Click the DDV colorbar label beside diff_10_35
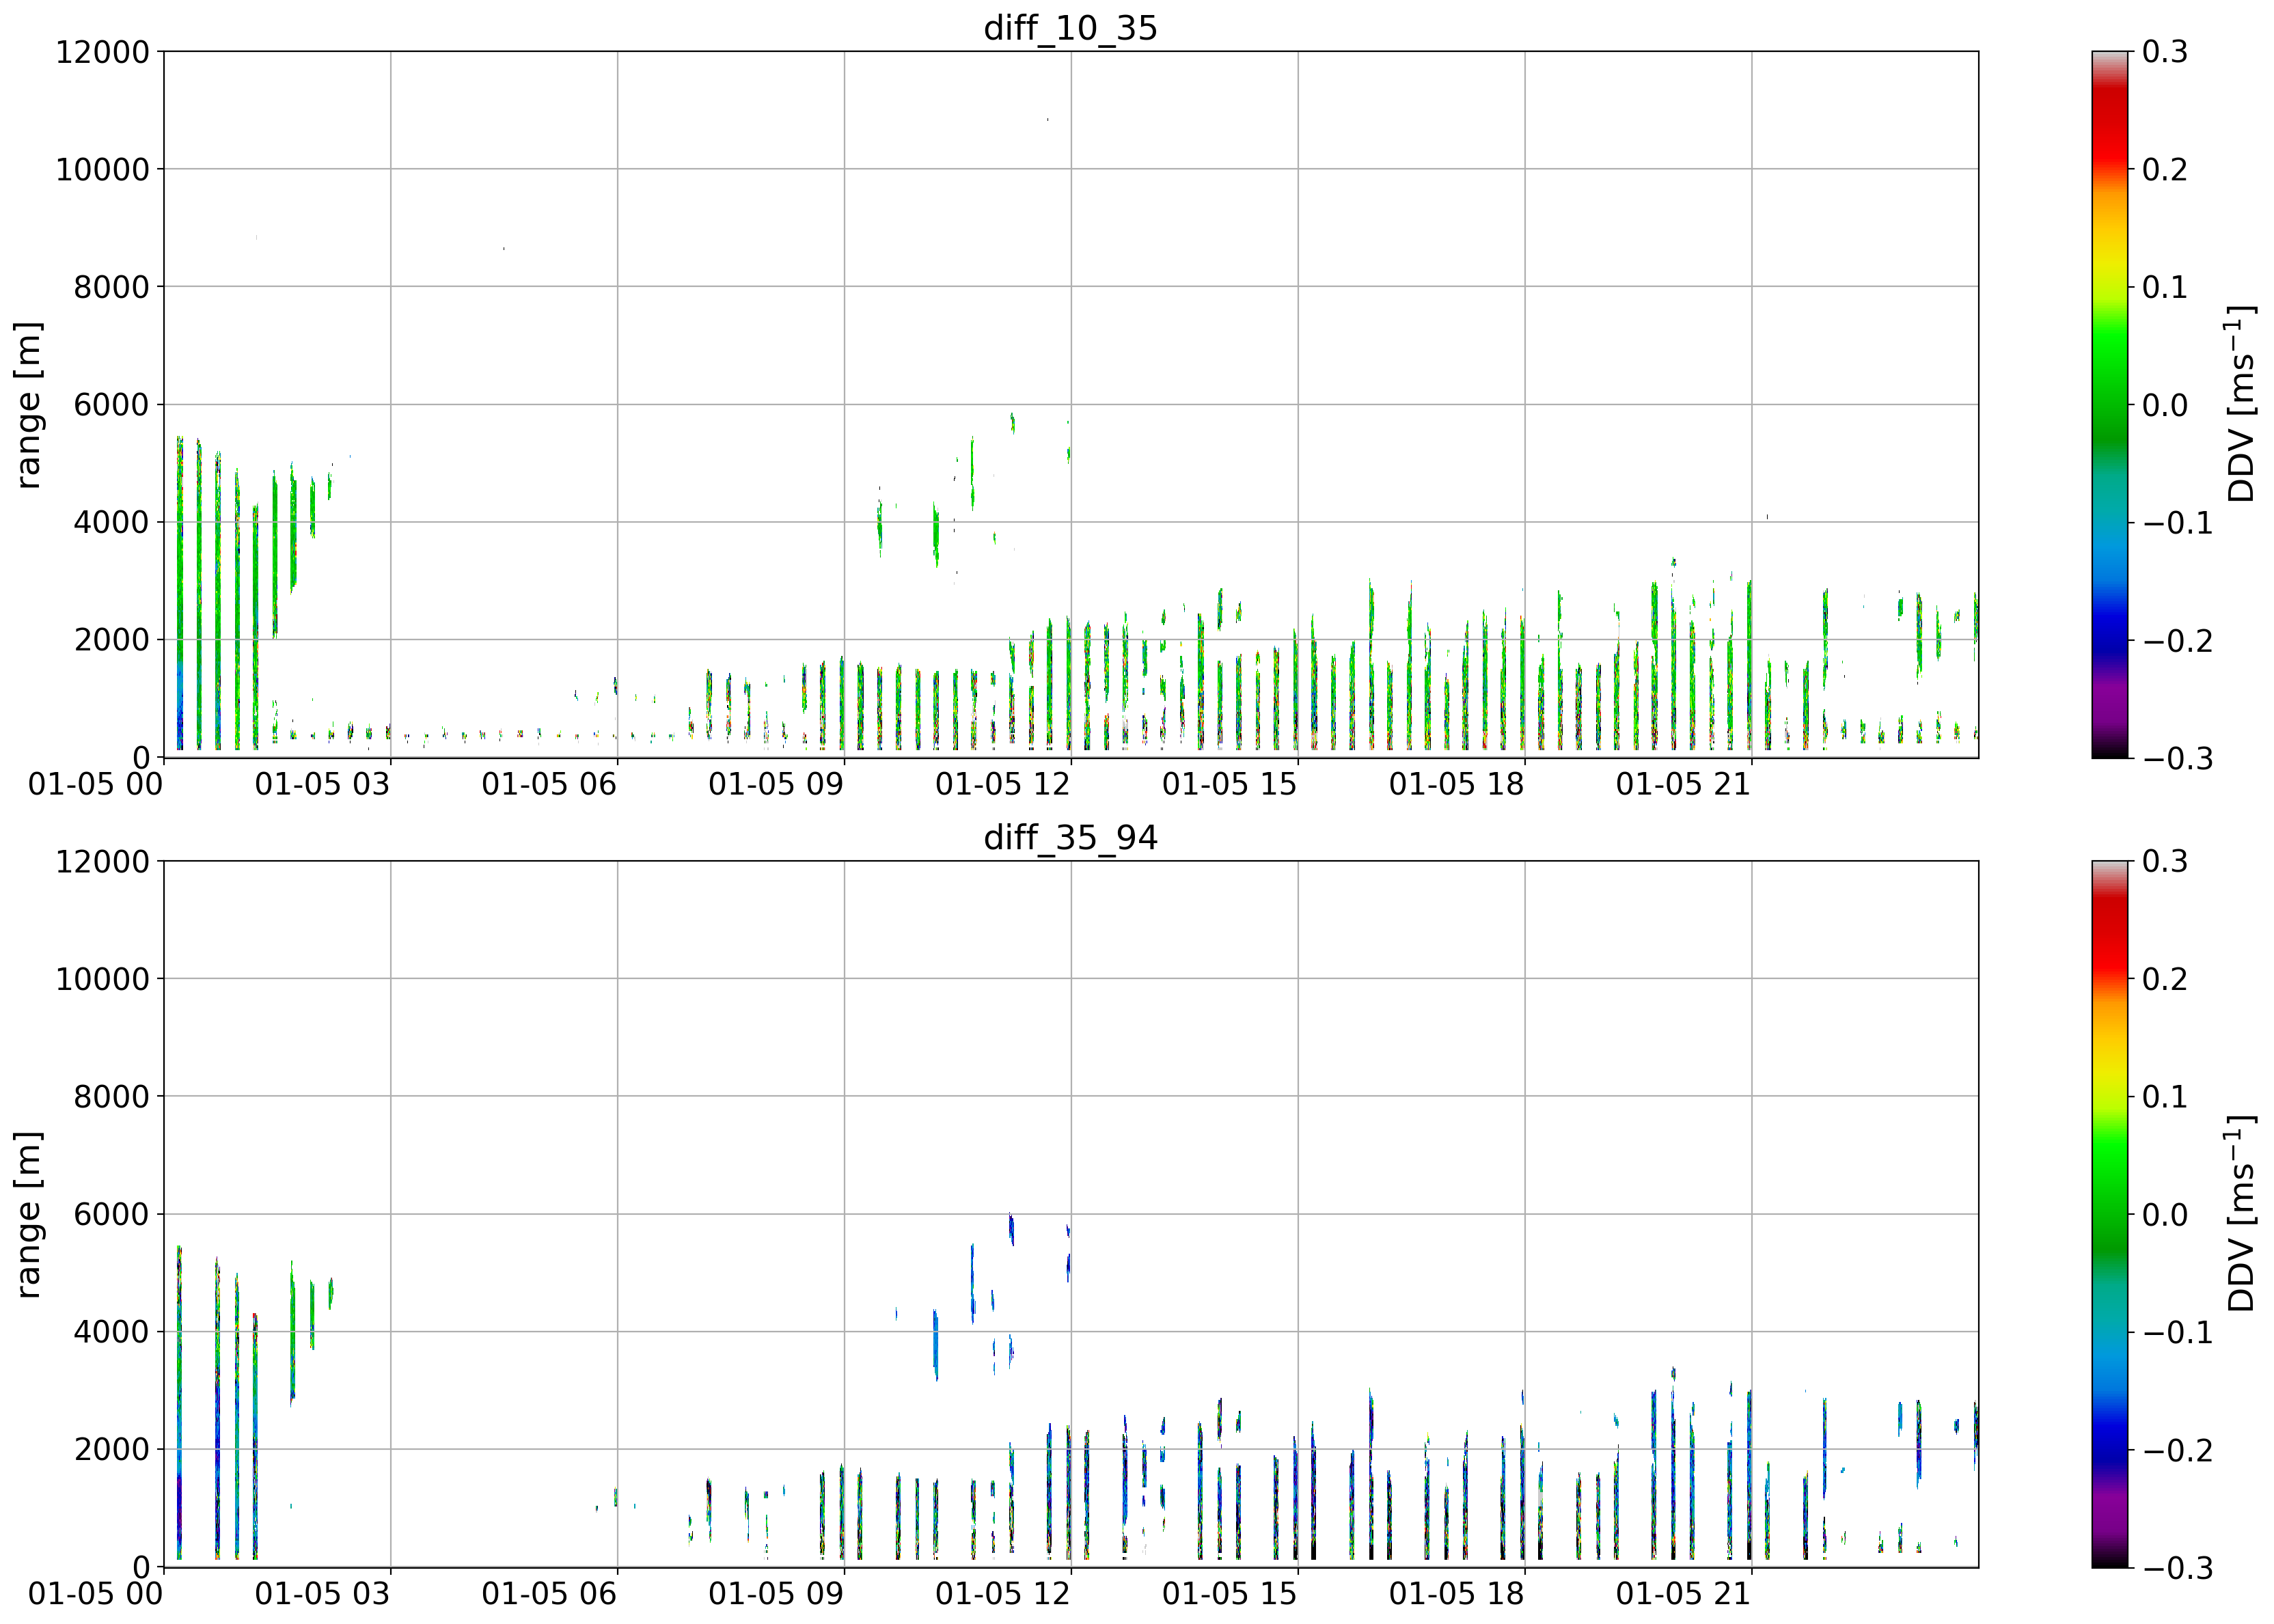This screenshot has height=1624, width=2274. coord(2240,404)
